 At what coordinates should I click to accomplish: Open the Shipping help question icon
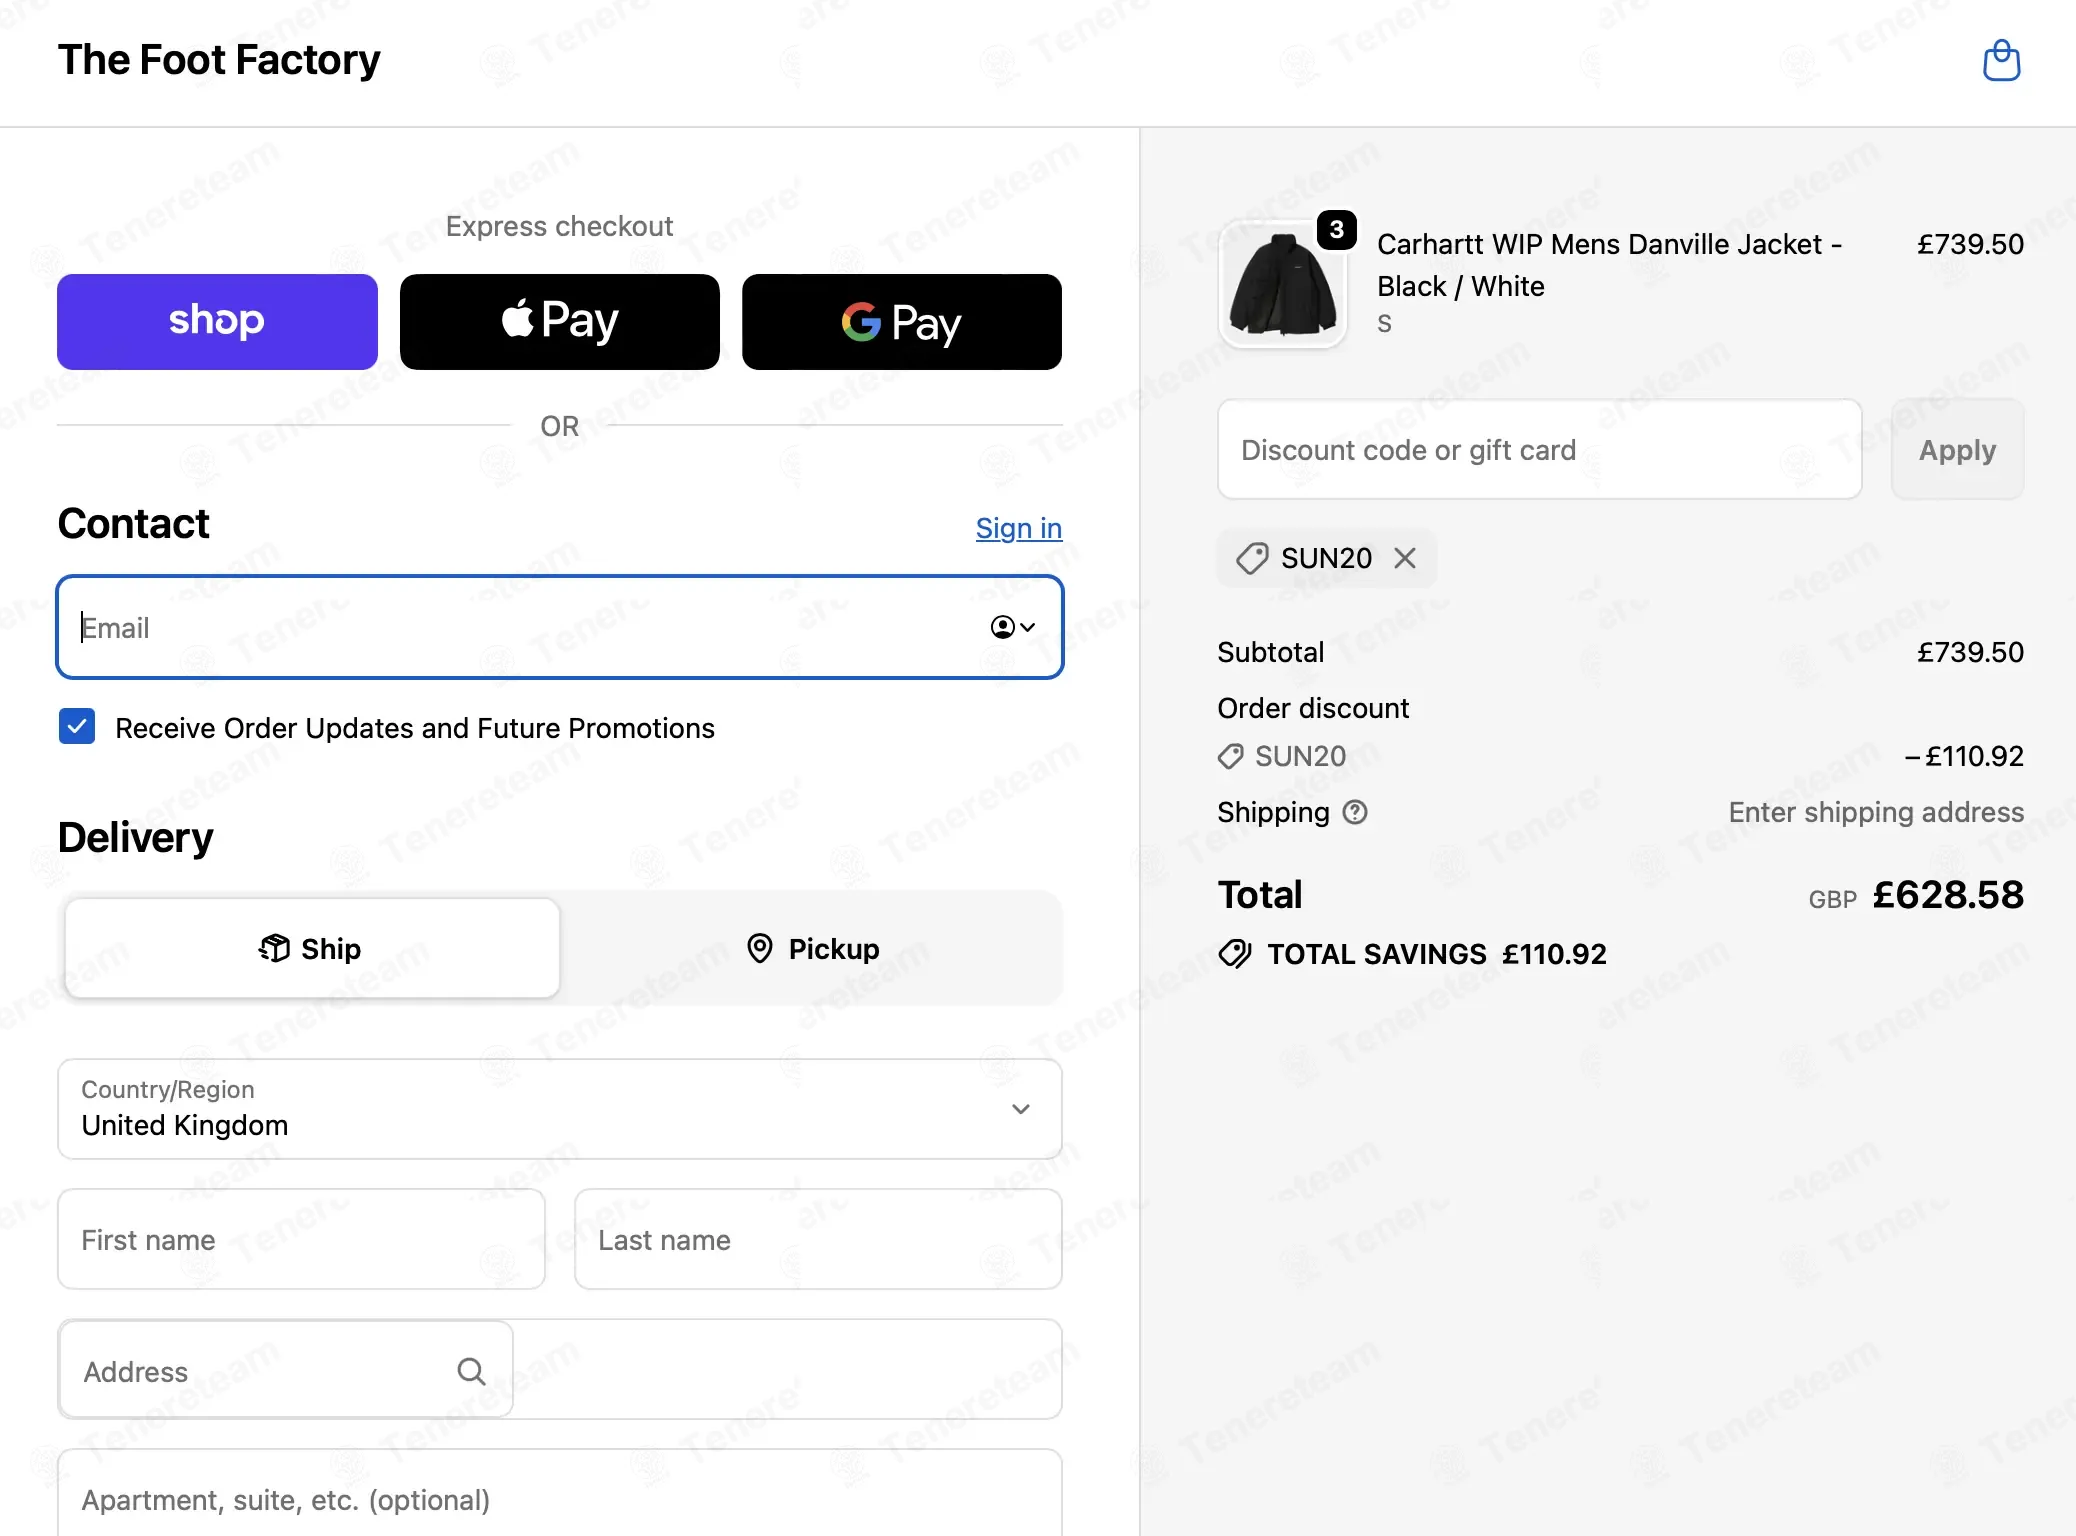pyautogui.click(x=1355, y=812)
